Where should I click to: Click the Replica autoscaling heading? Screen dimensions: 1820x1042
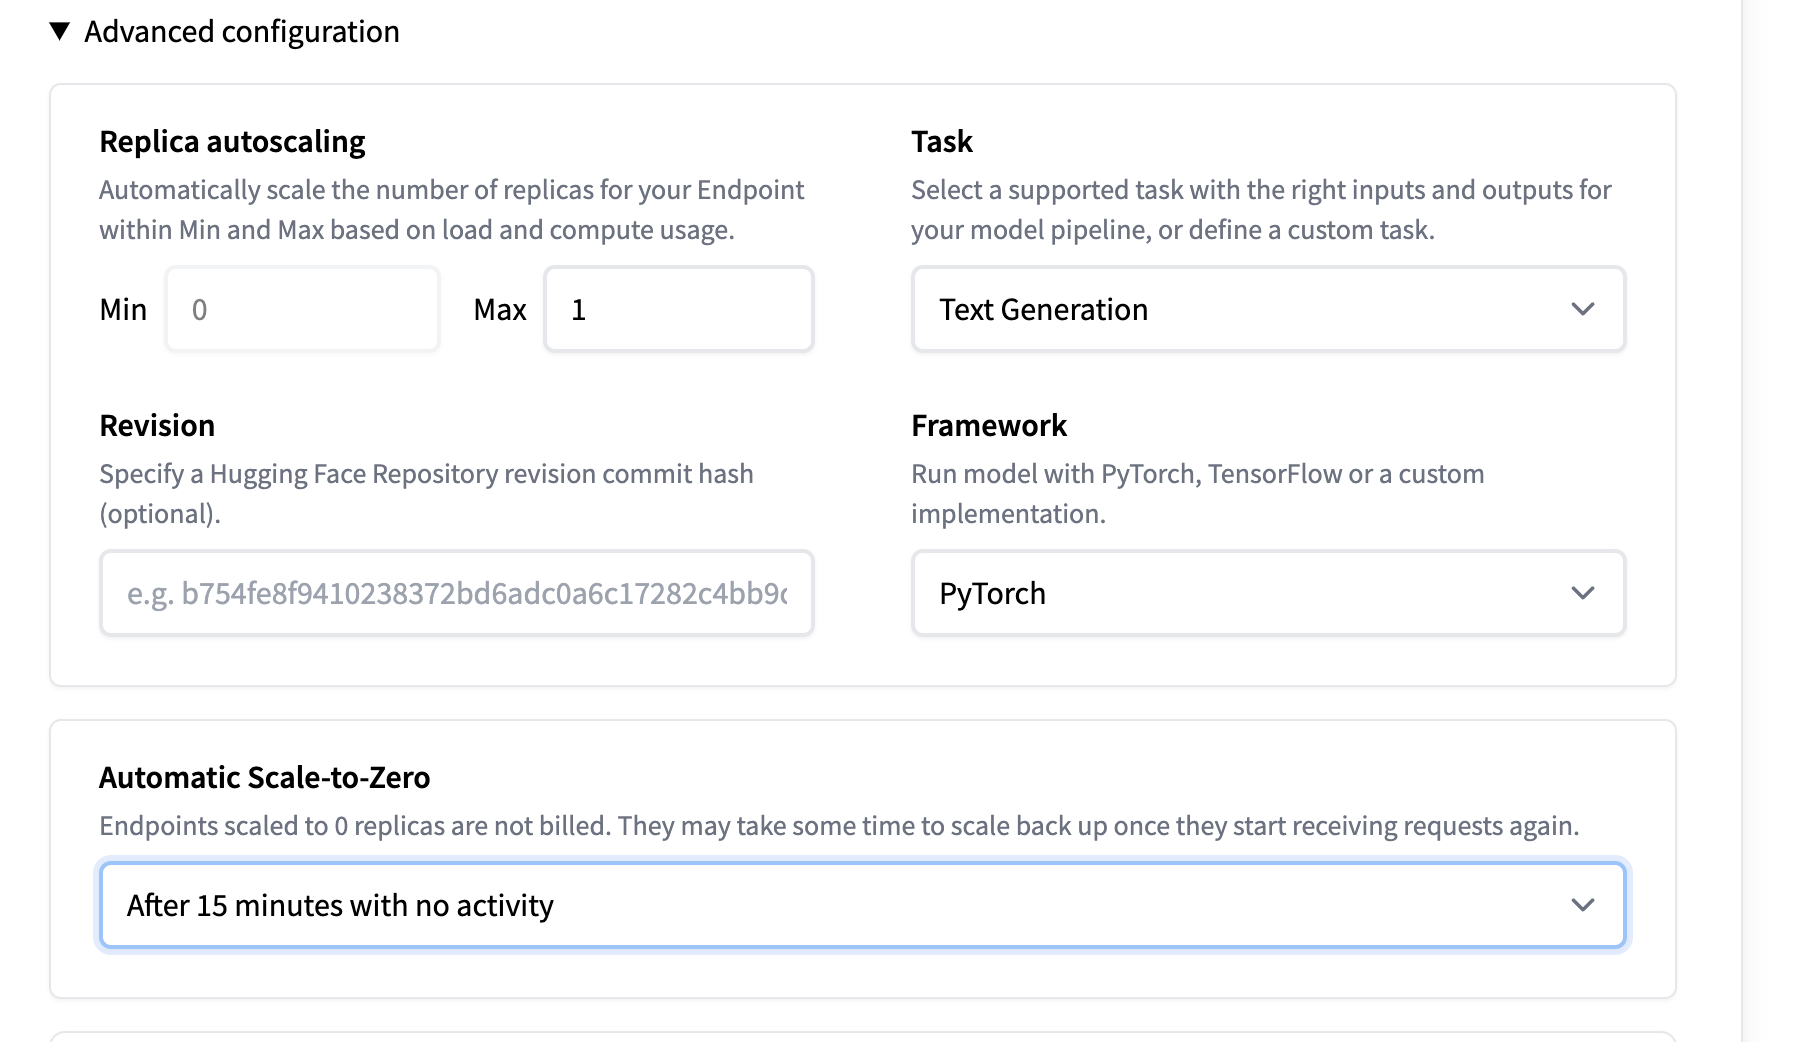point(232,142)
